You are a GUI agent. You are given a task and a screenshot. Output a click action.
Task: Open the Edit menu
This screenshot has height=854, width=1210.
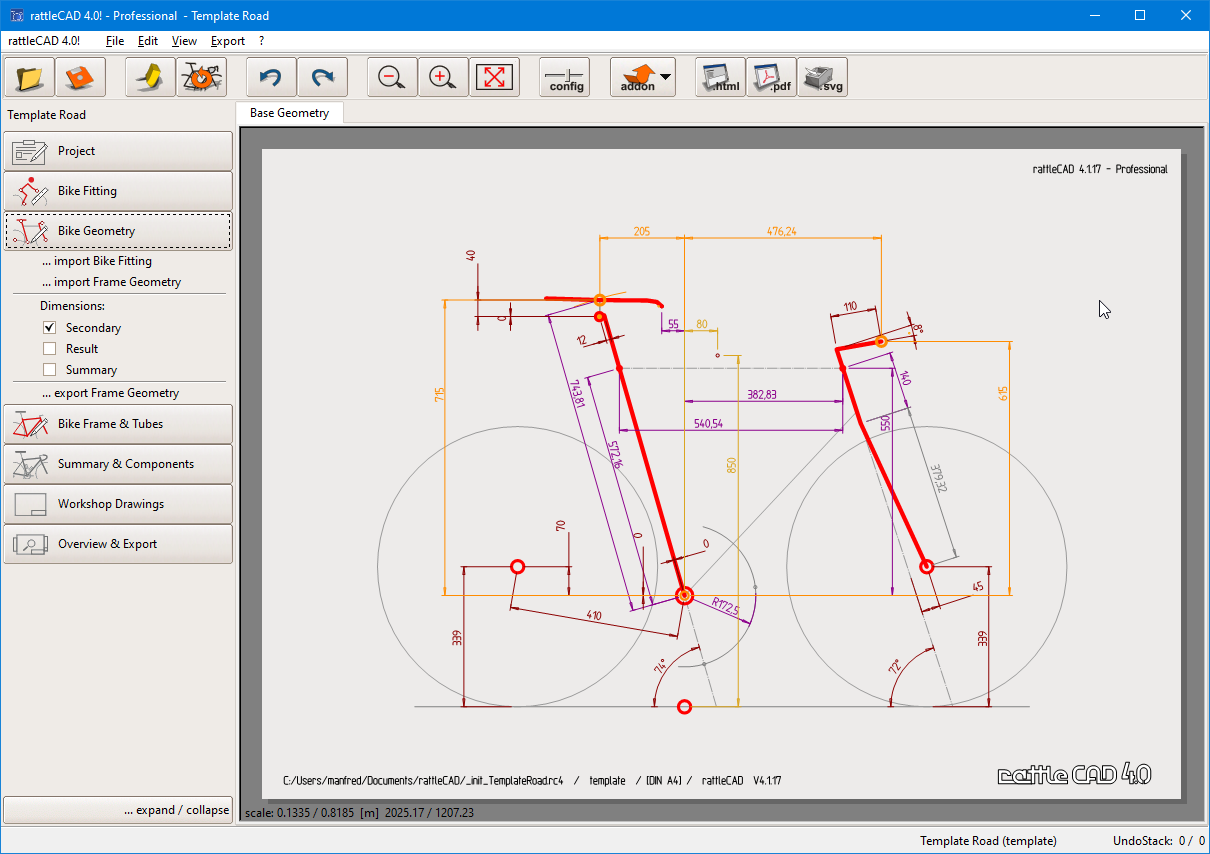pos(148,41)
